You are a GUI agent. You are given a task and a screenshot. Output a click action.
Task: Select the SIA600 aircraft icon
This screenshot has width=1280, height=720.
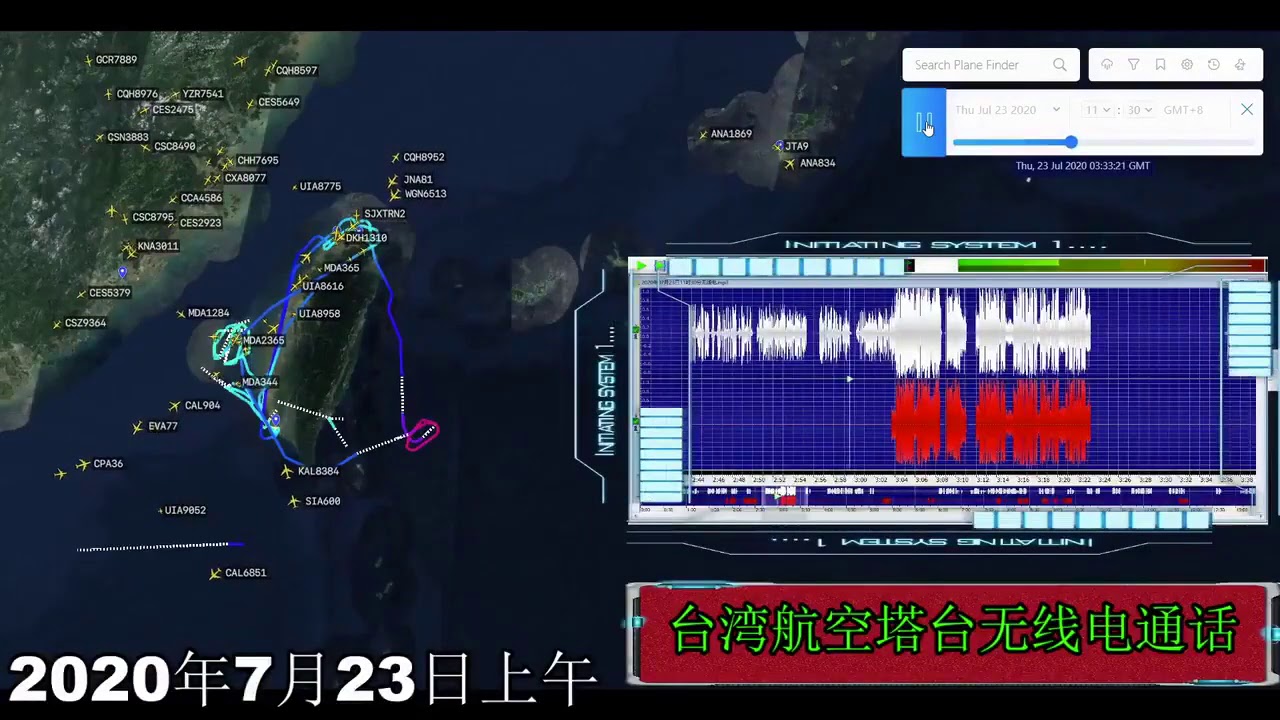pyautogui.click(x=294, y=501)
